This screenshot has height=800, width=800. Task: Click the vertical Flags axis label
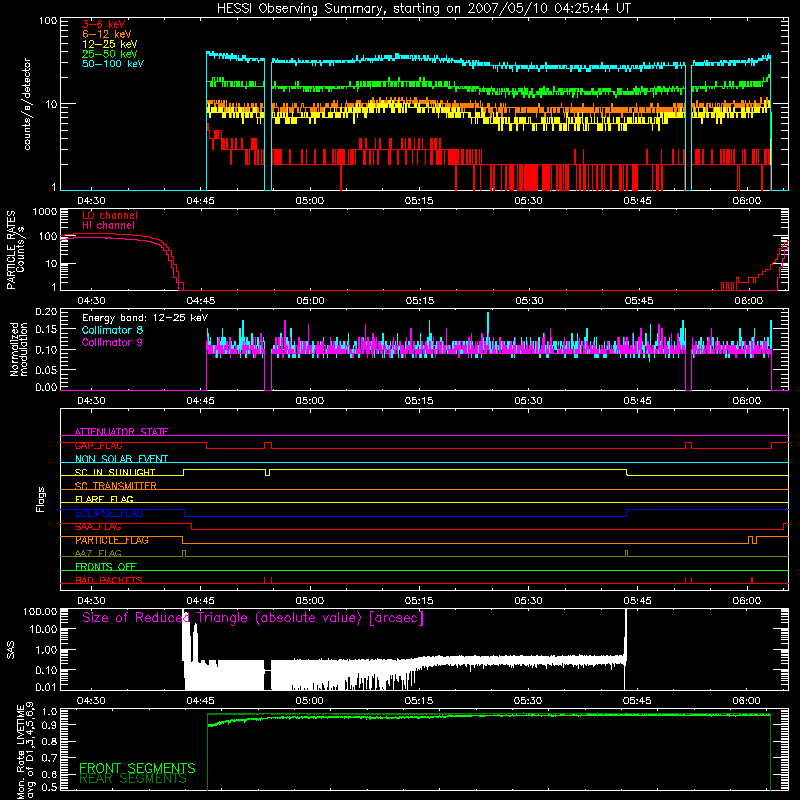point(41,499)
